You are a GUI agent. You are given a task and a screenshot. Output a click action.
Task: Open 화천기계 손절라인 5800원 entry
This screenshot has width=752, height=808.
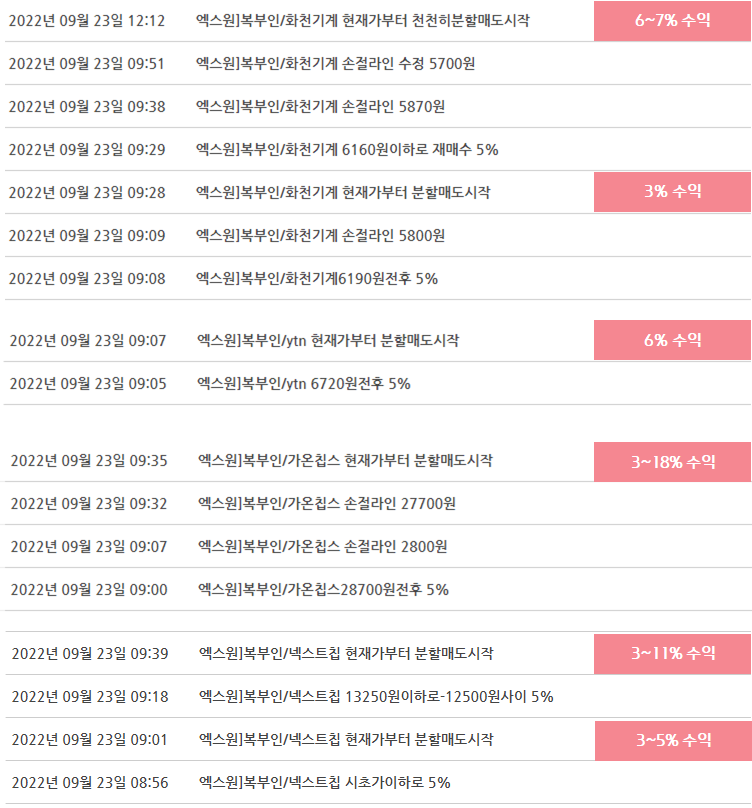tap(320, 236)
